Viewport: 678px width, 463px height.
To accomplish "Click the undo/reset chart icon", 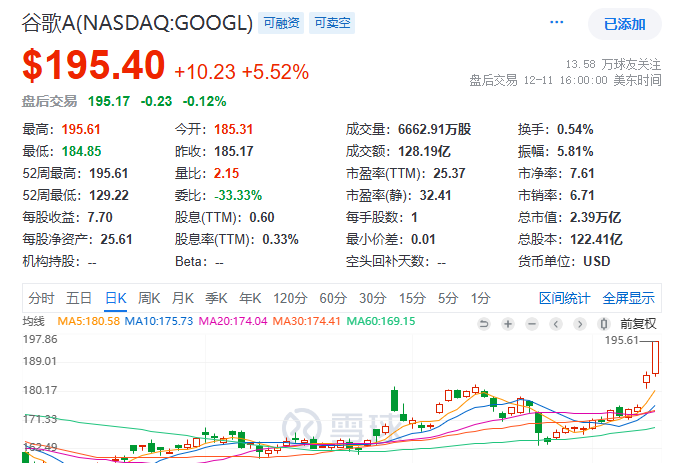I will tap(484, 324).
